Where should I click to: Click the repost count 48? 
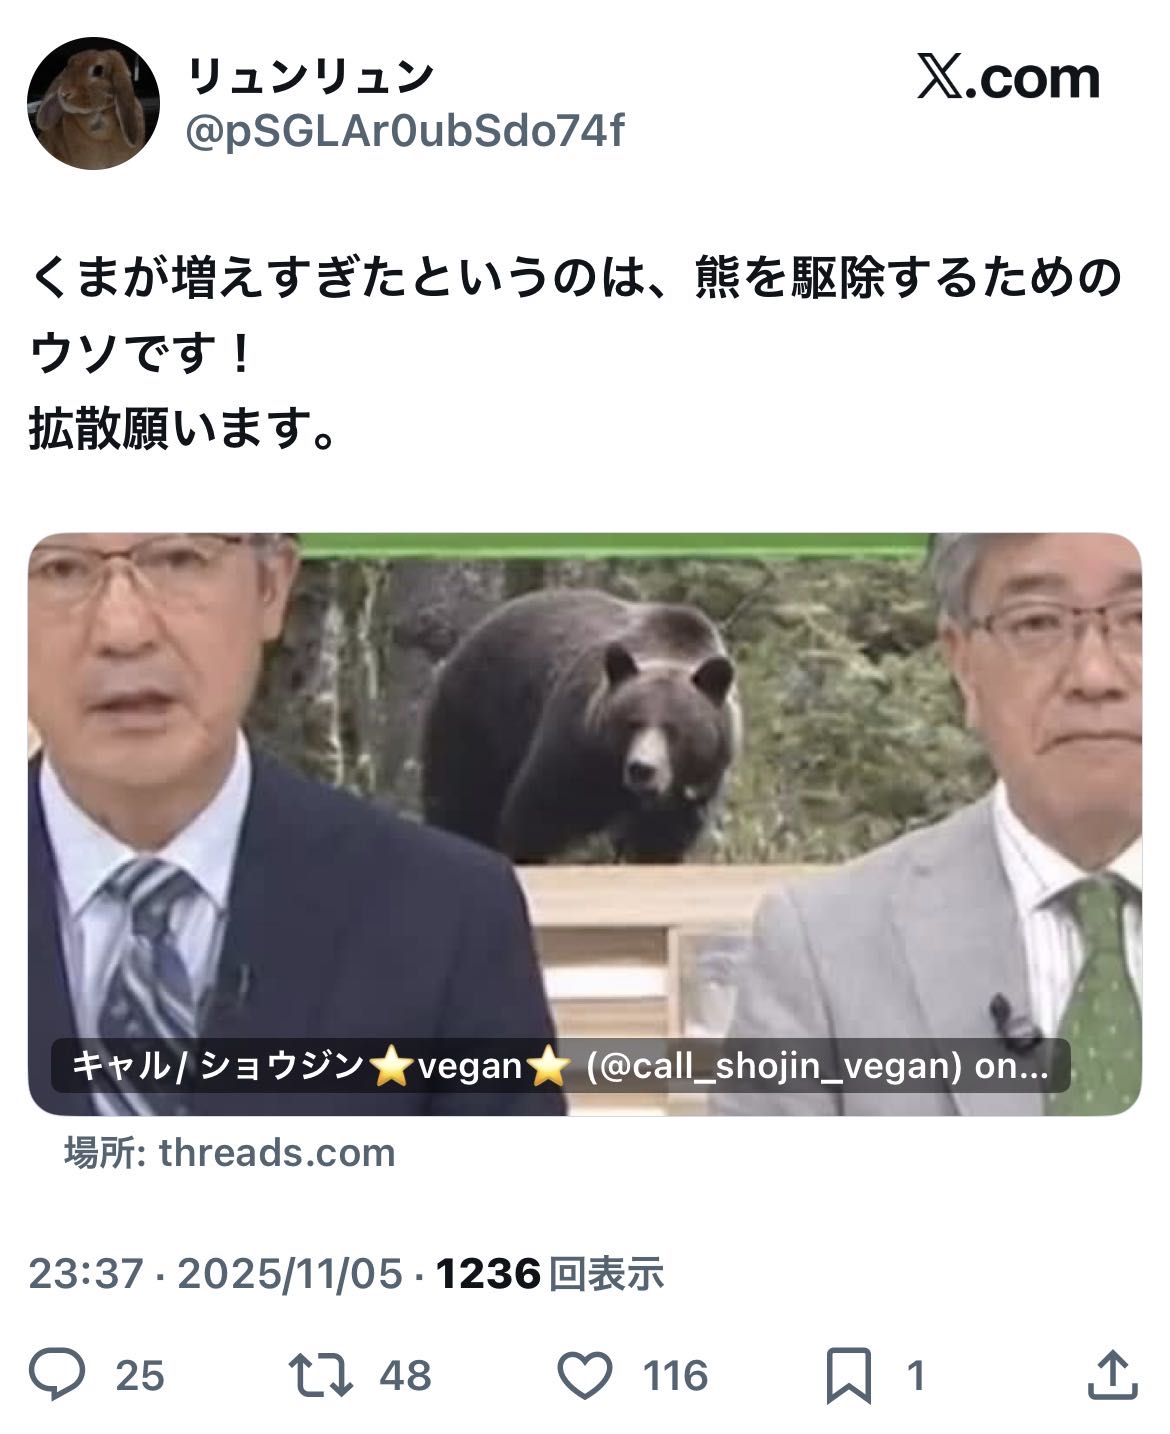click(406, 1376)
